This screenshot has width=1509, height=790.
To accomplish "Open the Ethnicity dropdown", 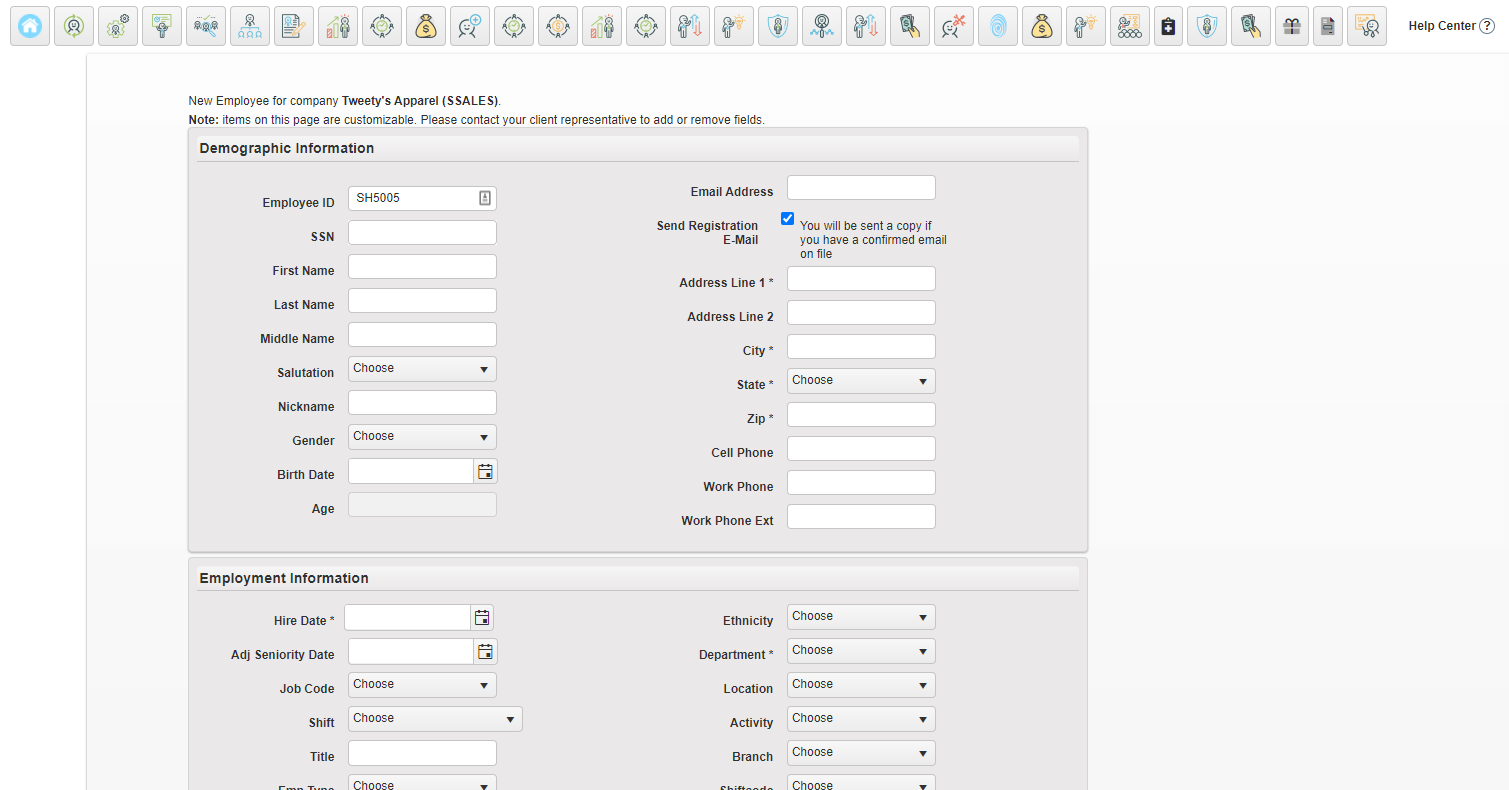I will (x=861, y=617).
